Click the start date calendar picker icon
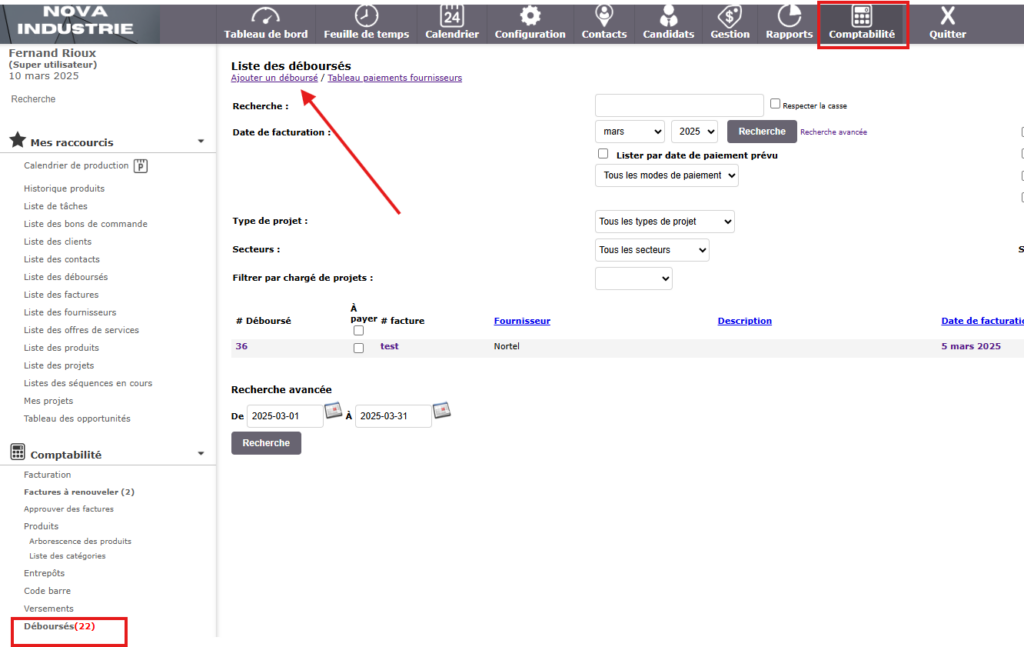This screenshot has height=647, width=1024. point(333,411)
